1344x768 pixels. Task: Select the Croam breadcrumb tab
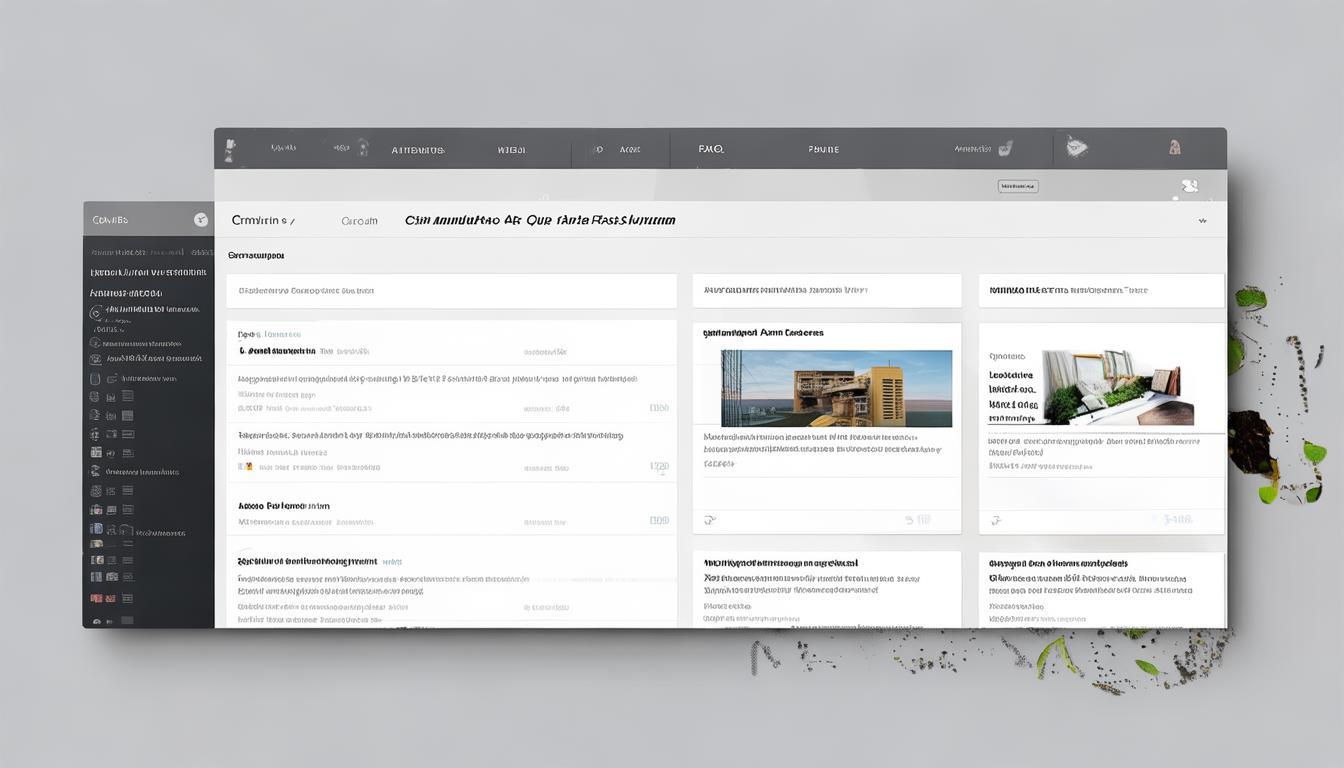359,221
